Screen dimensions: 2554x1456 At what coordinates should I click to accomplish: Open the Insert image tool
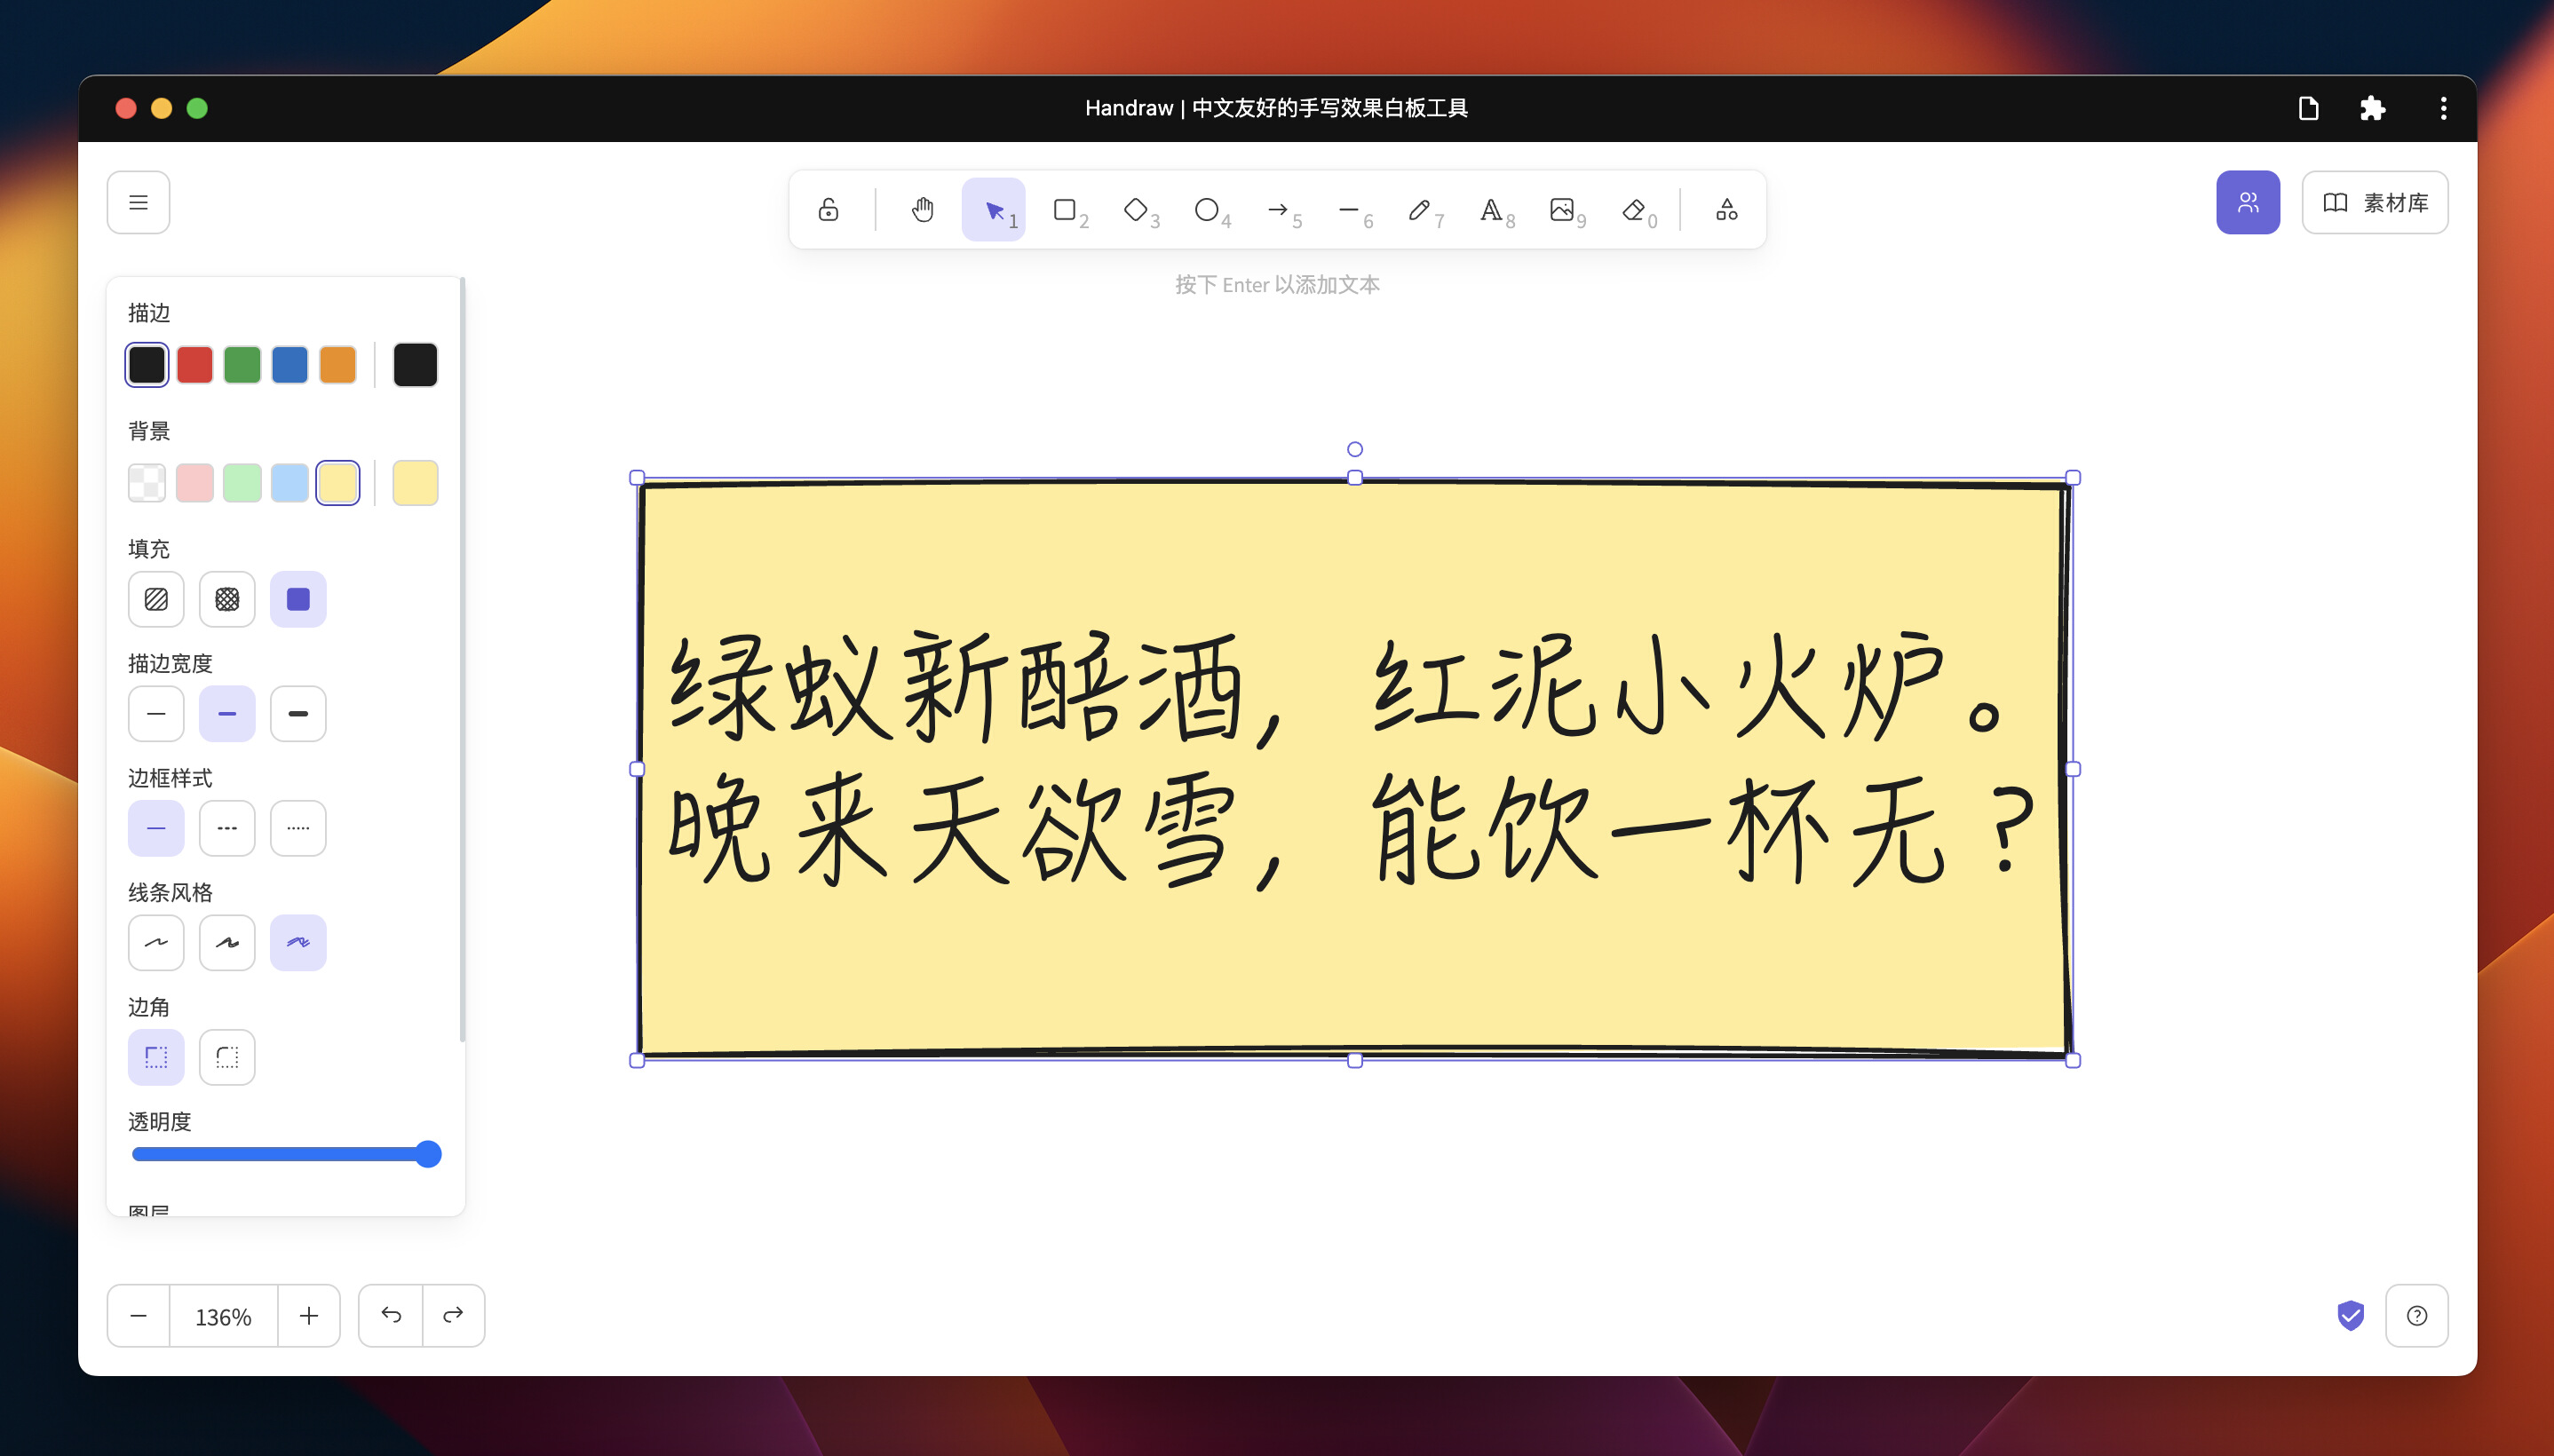coord(1563,209)
